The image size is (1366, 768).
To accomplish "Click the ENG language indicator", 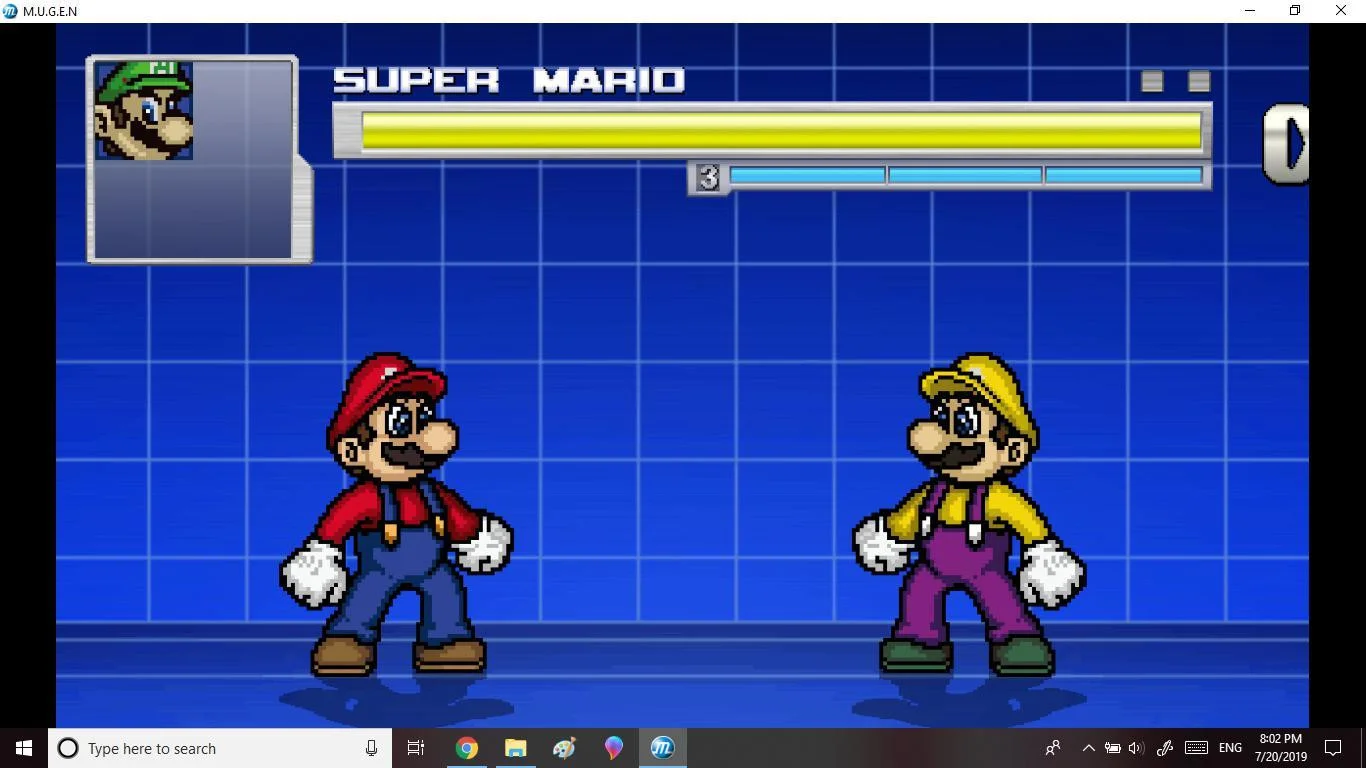I will click(1230, 748).
